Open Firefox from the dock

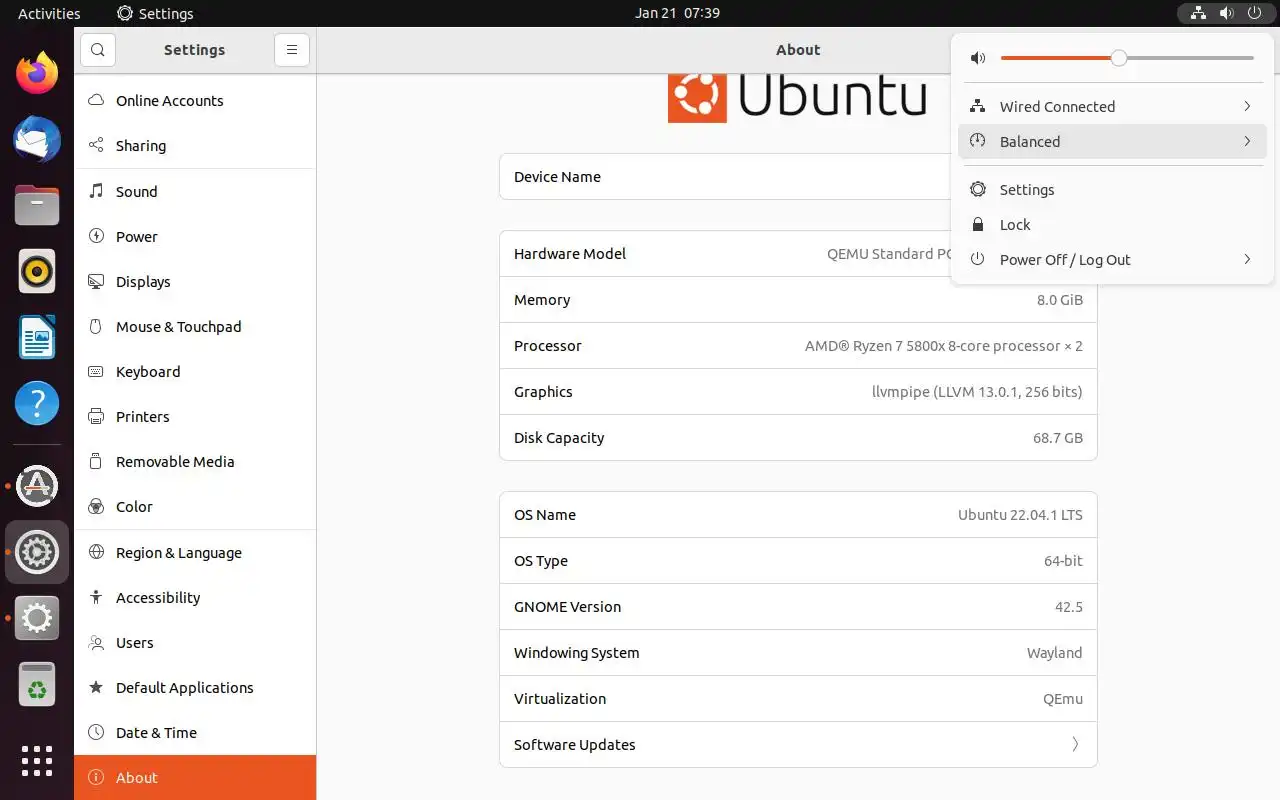(37, 73)
